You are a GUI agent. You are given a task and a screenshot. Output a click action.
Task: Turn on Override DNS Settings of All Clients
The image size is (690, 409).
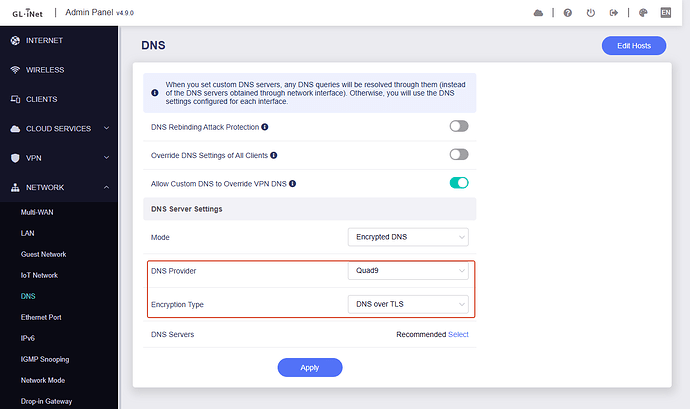[x=459, y=155]
